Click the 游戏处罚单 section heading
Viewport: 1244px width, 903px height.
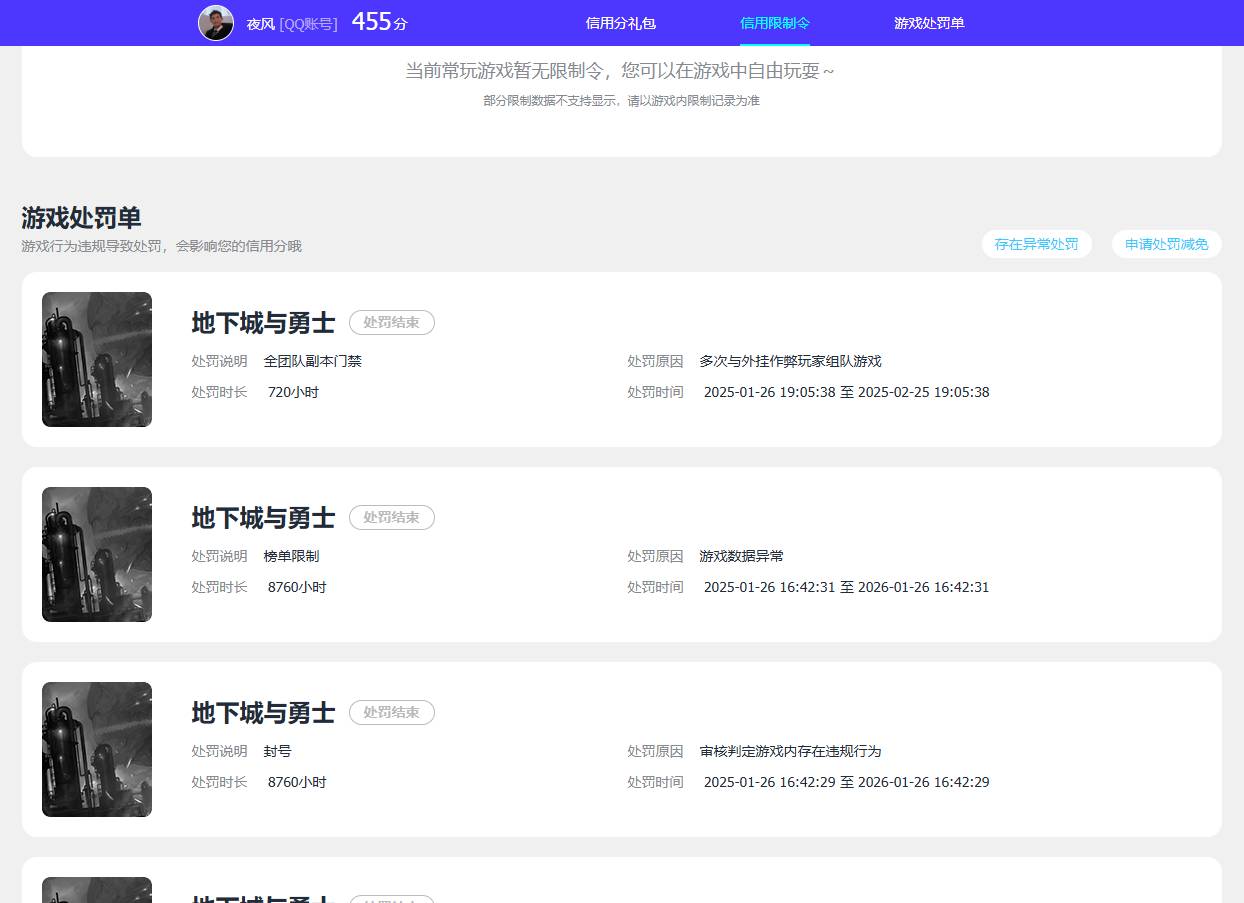(x=82, y=218)
